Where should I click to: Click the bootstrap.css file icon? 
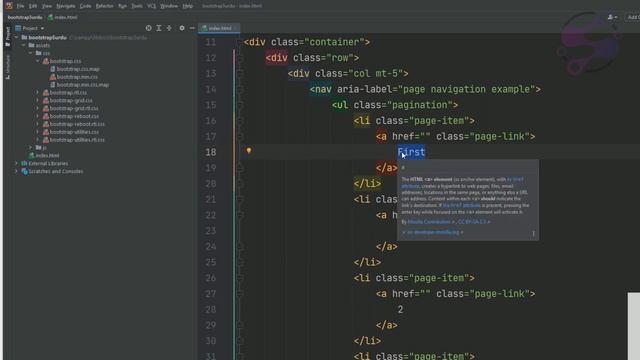point(46,61)
